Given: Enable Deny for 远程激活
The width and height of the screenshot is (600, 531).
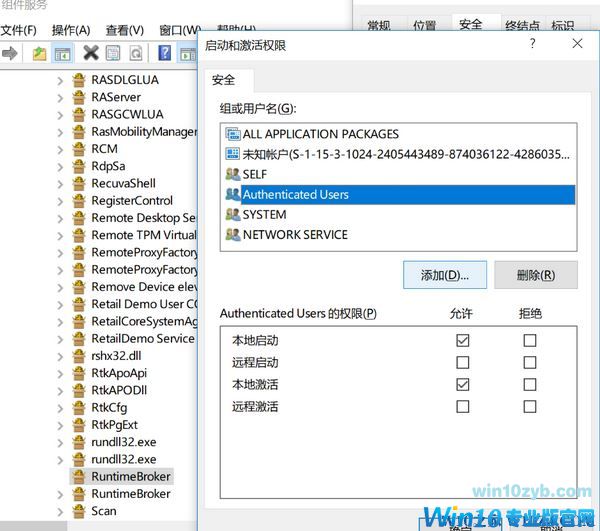Looking at the screenshot, I should click(530, 406).
